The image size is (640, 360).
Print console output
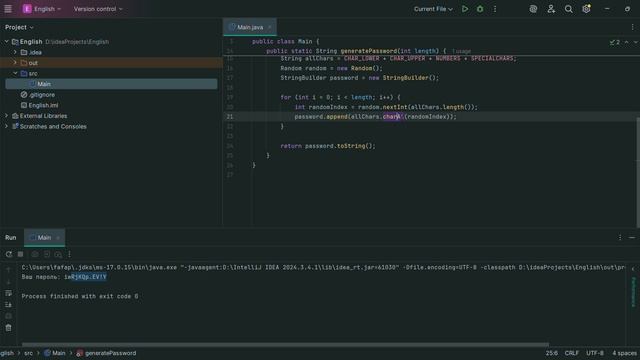[8, 316]
